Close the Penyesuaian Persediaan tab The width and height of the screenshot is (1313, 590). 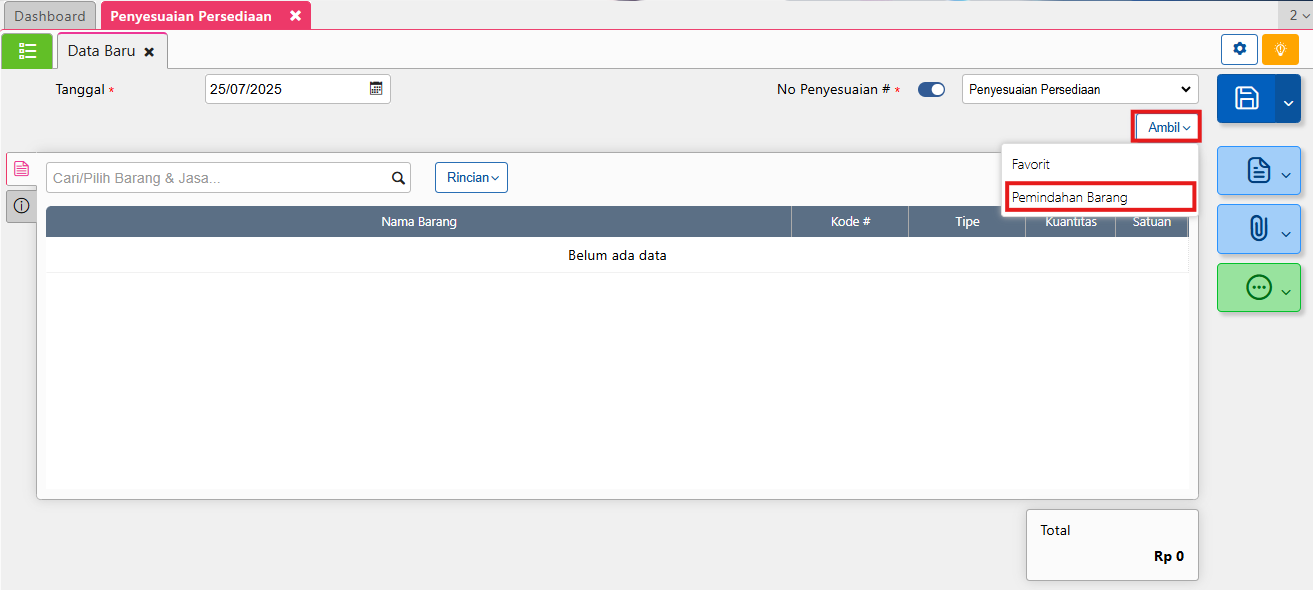(x=295, y=16)
